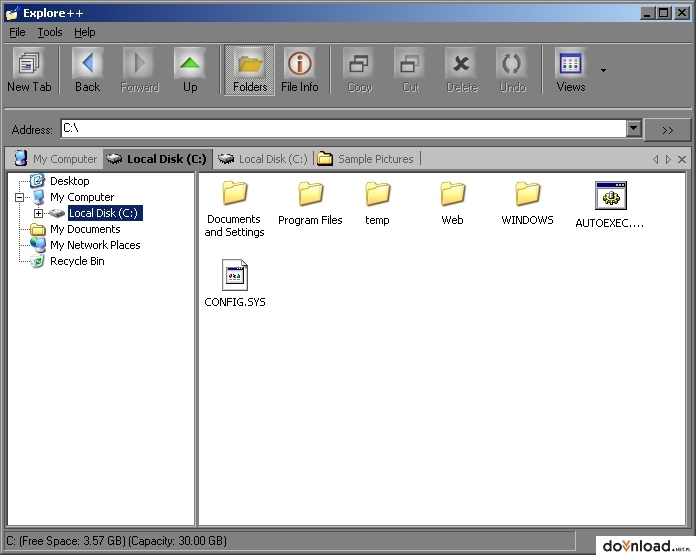Image resolution: width=696 pixels, height=555 pixels.
Task: Select the AUTOEXEC batch file icon
Action: coord(611,195)
